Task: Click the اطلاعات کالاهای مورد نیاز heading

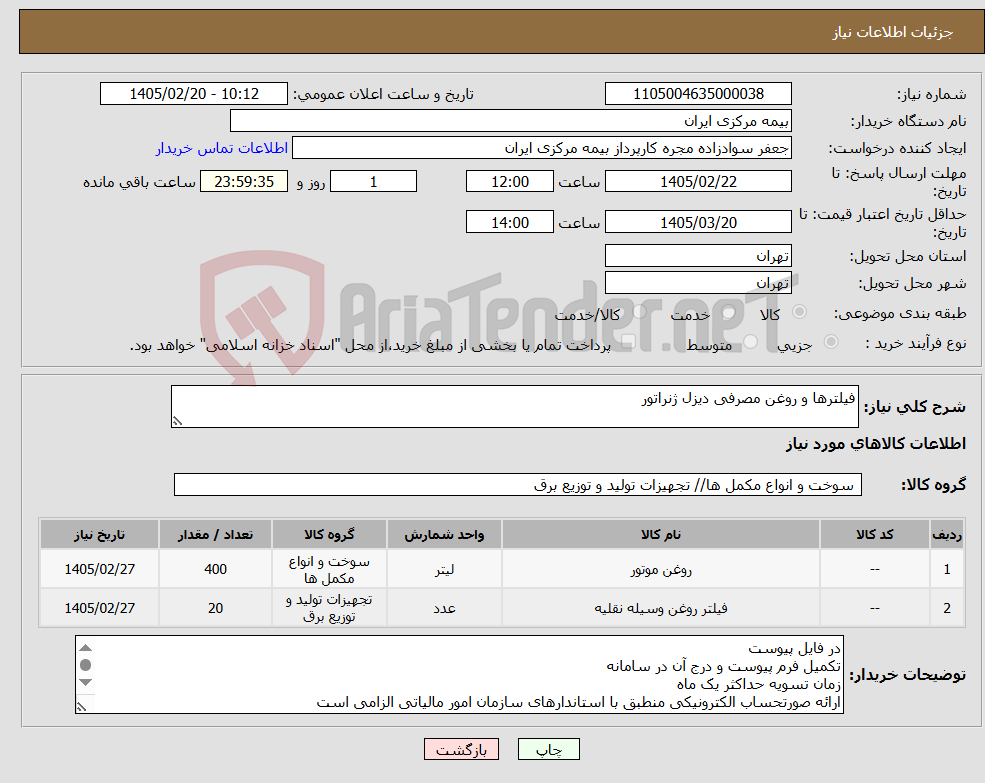Action: click(x=876, y=444)
